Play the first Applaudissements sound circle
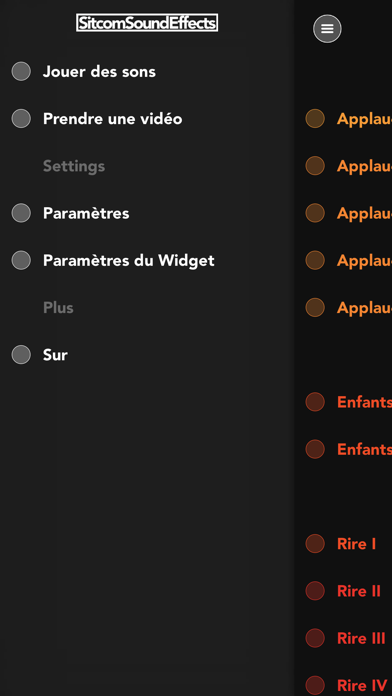This screenshot has width=392, height=696. [315, 119]
